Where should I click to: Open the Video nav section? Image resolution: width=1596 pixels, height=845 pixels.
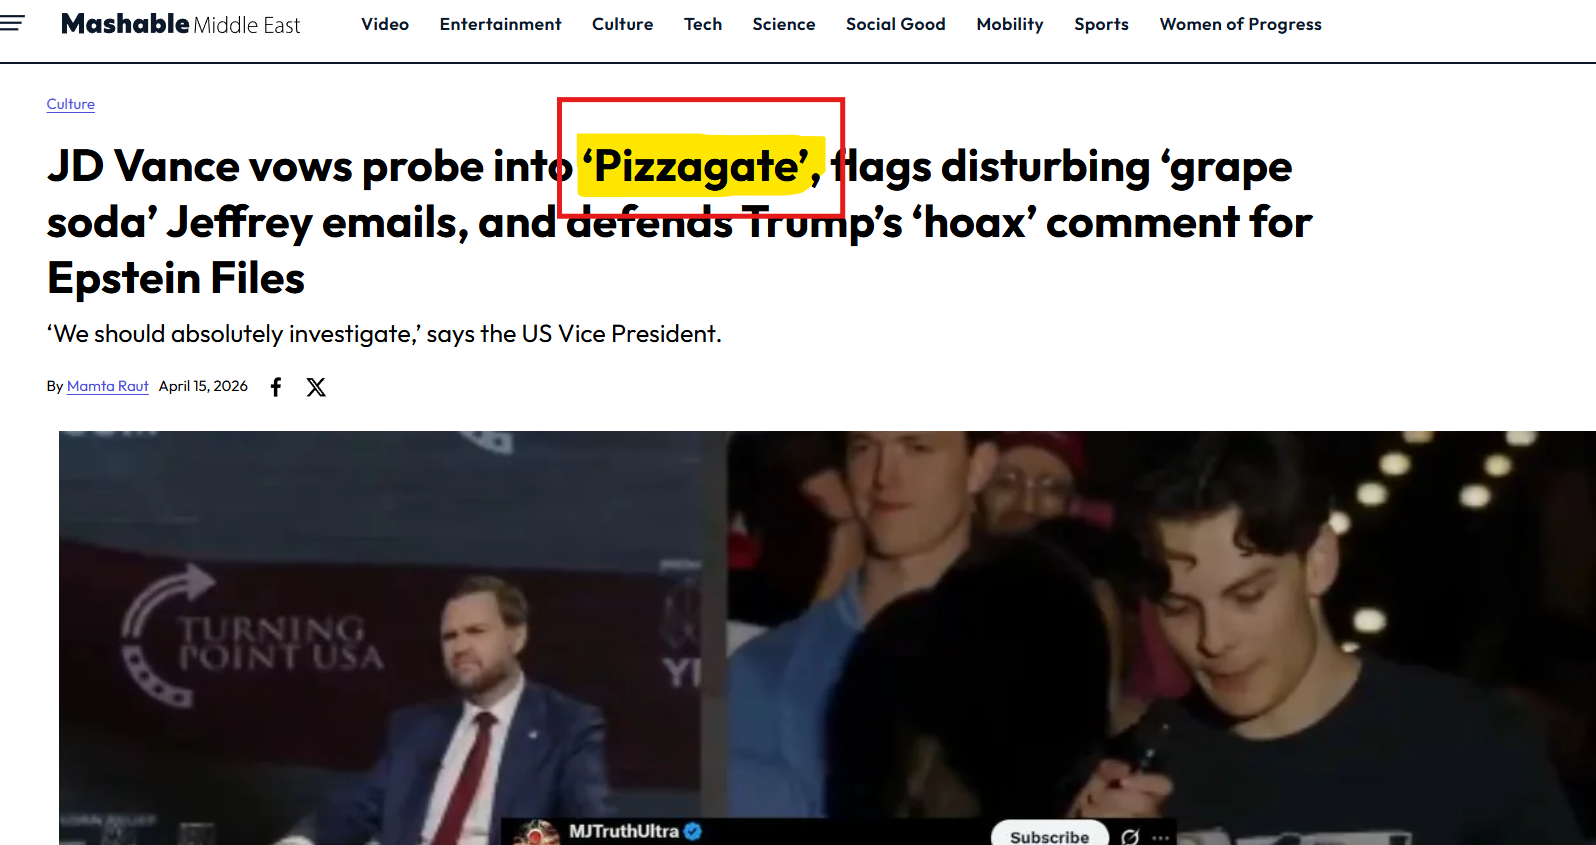[x=385, y=24]
